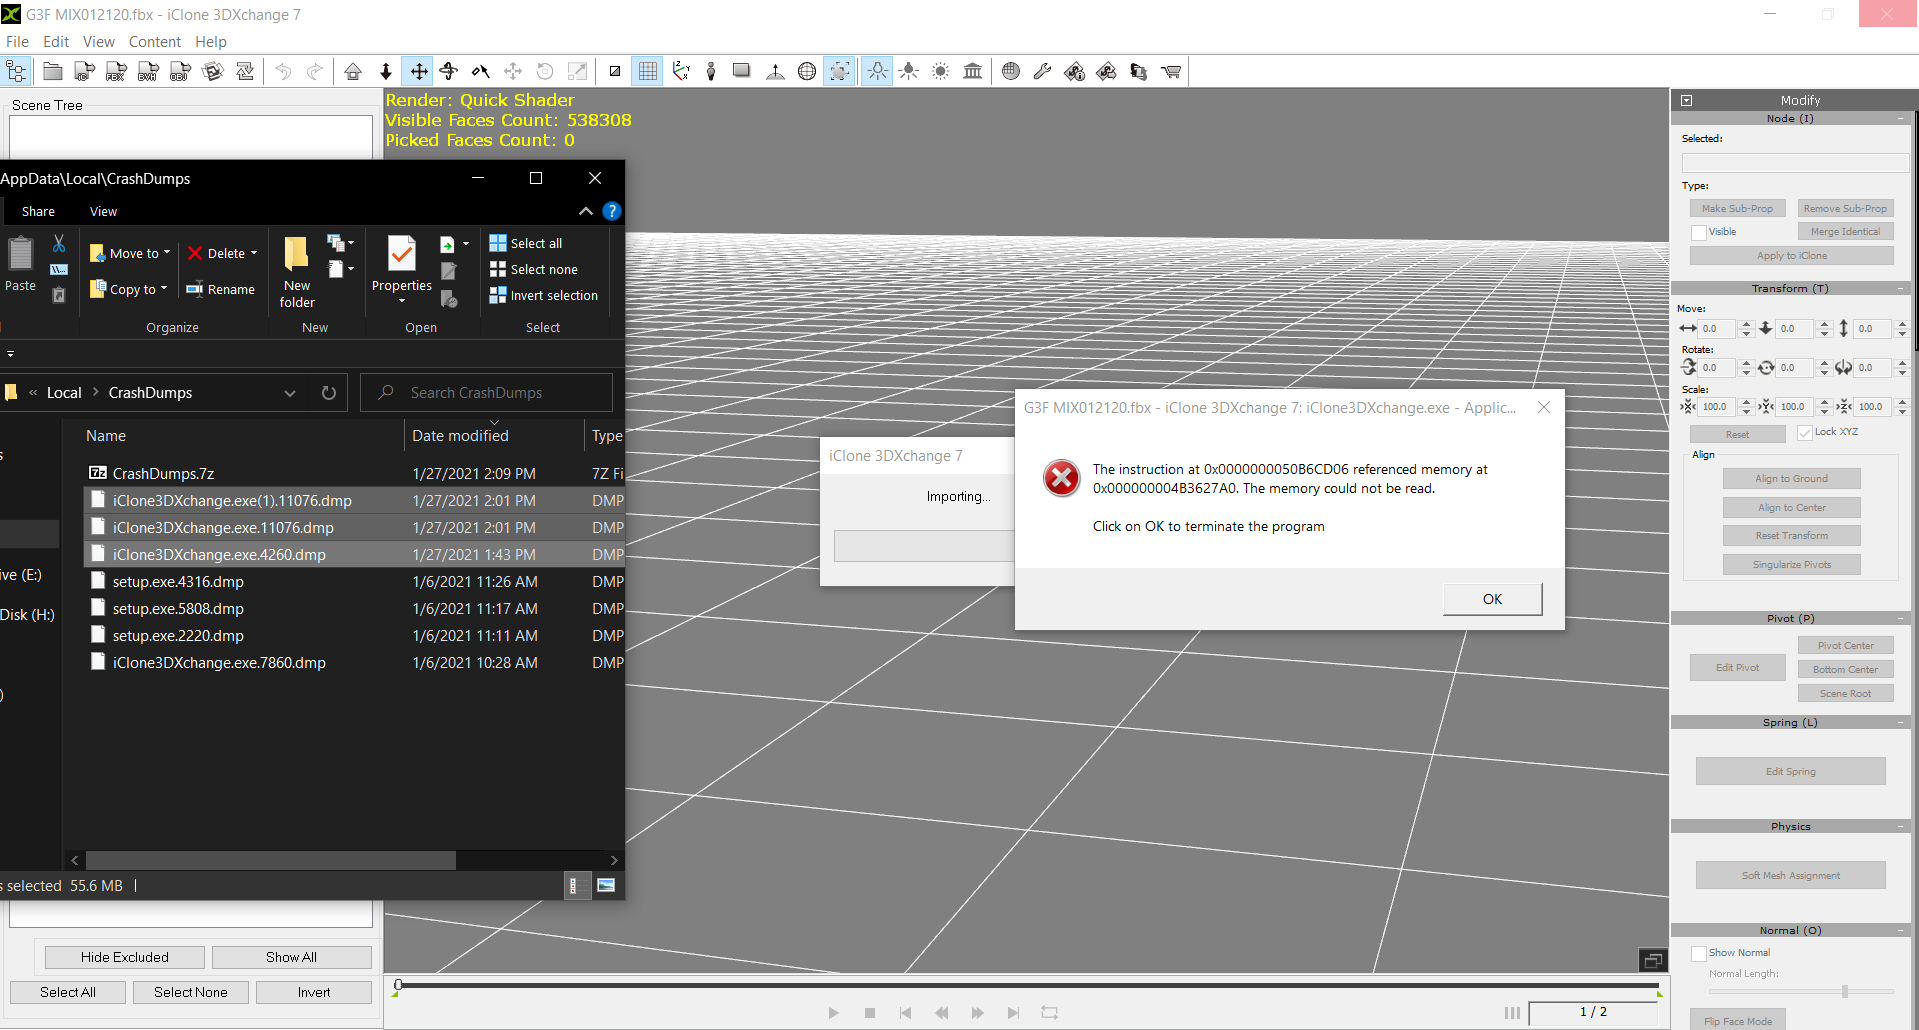Click the wrench preferences icon
Screen dimensions: 1919x1030
1042,71
